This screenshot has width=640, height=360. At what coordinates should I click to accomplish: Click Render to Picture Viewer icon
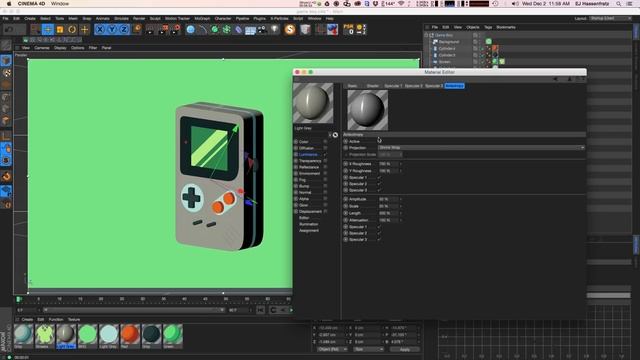(163, 29)
